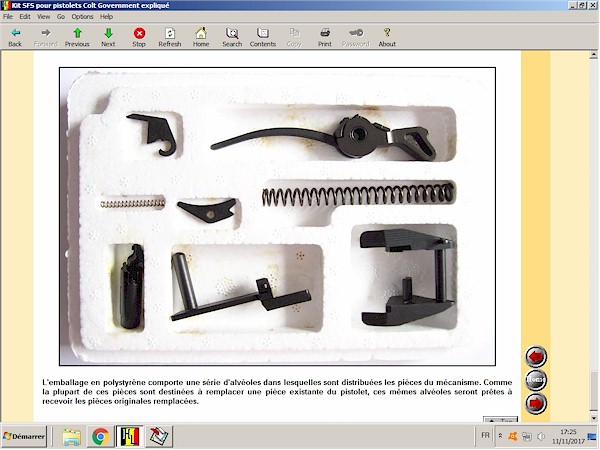
Task: Go to the Previous page
Action: (77, 37)
